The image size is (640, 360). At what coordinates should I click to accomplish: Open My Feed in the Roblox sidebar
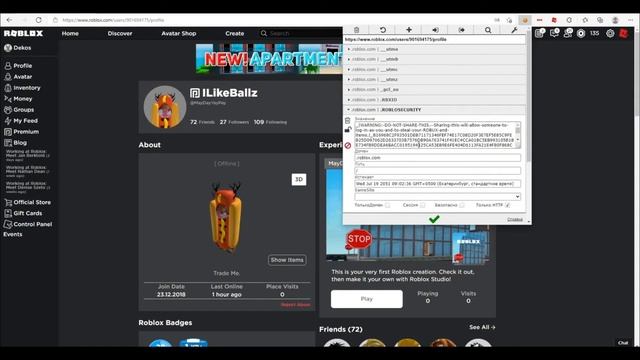tap(21, 121)
